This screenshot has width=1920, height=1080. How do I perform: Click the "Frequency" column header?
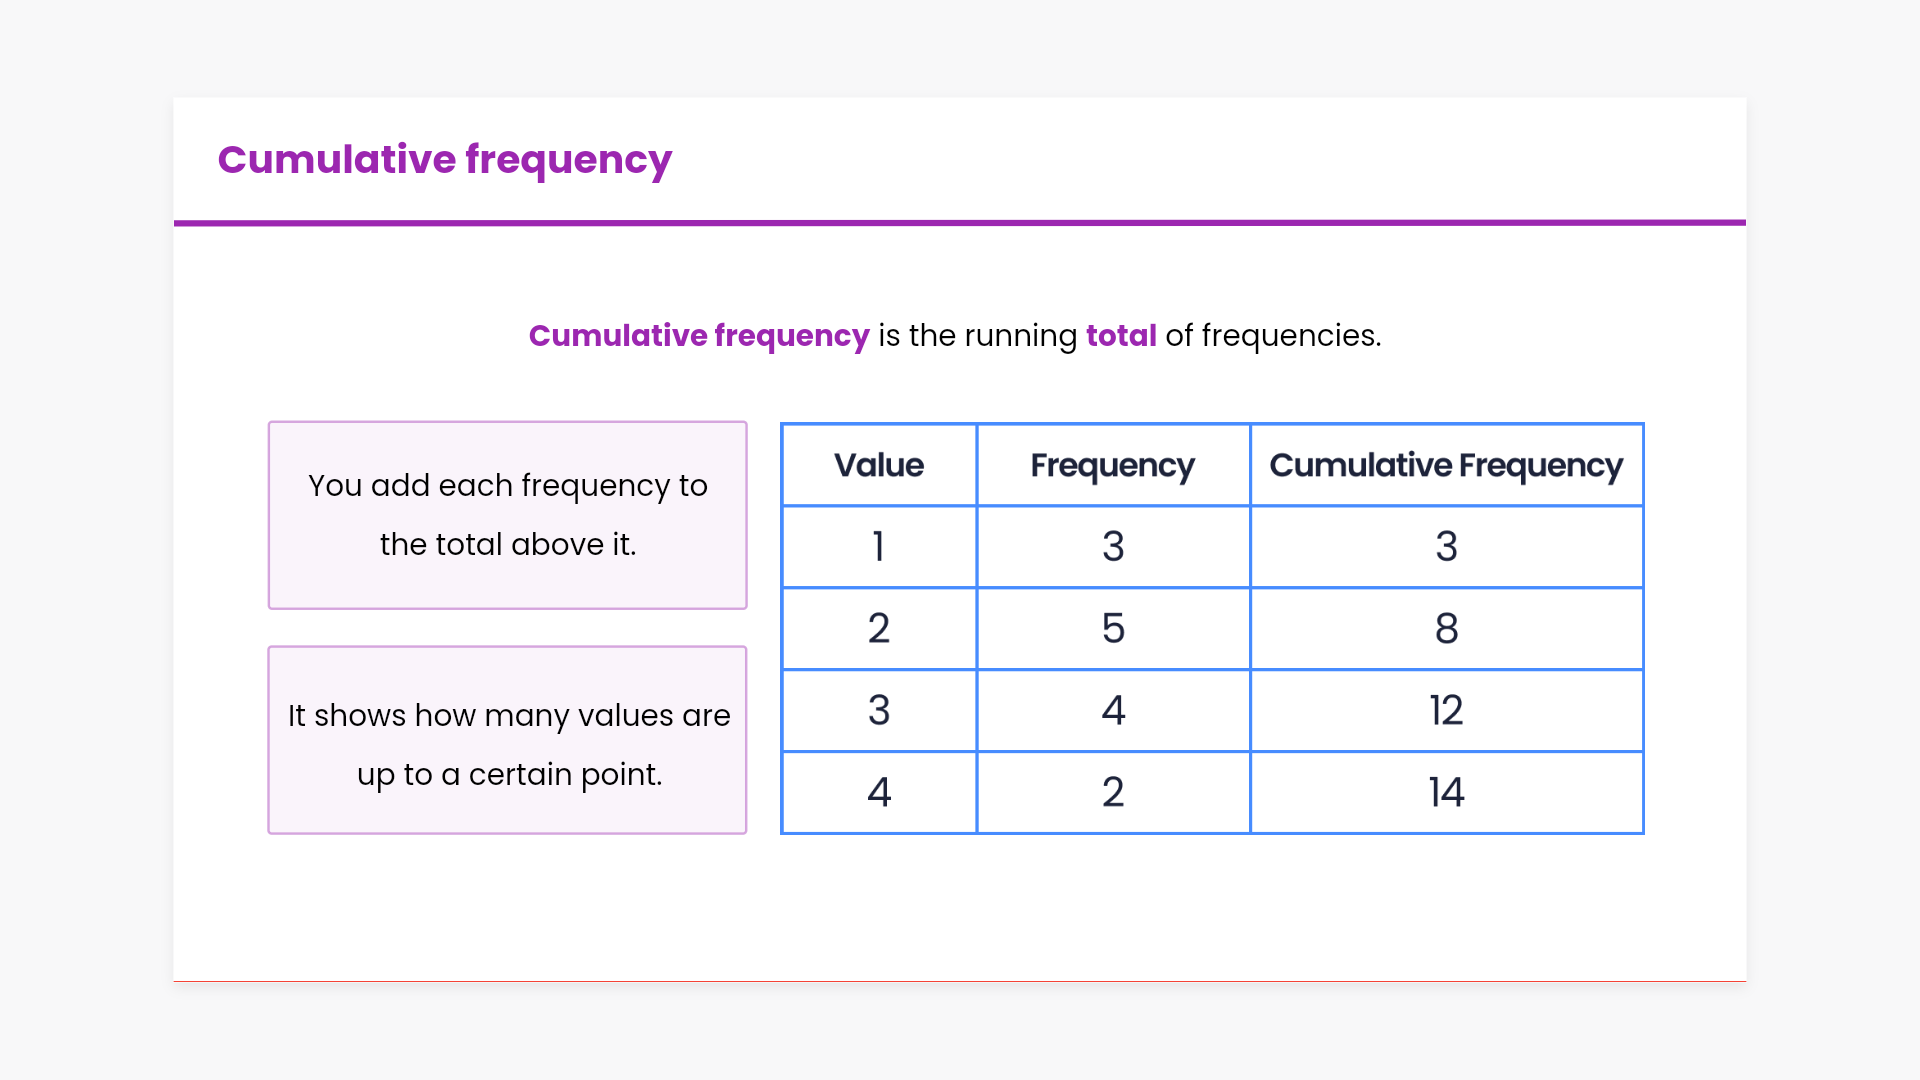[1112, 465]
